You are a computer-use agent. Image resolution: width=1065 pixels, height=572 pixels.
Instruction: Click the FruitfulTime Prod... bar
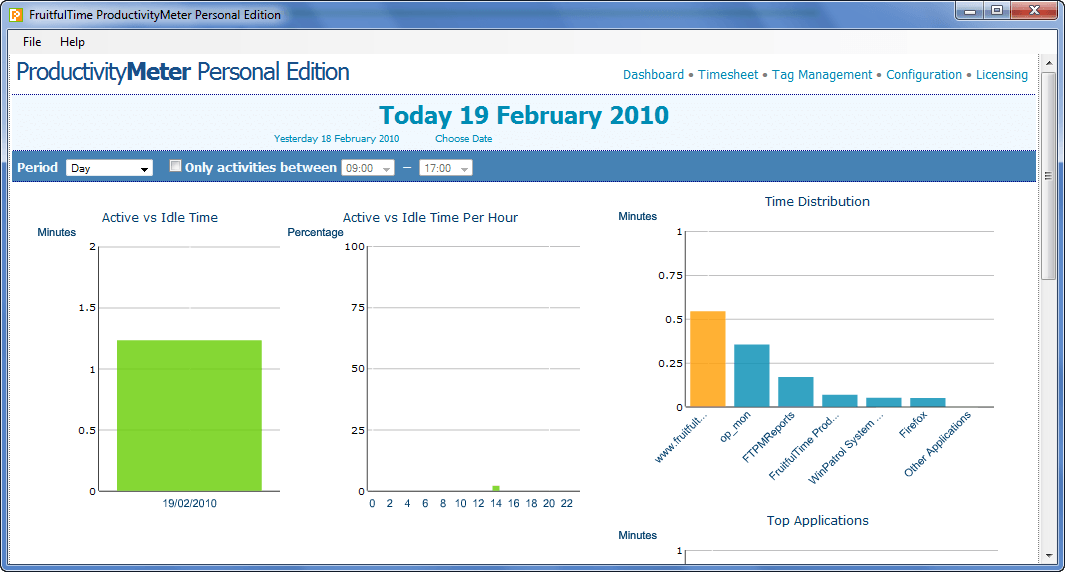pos(840,401)
